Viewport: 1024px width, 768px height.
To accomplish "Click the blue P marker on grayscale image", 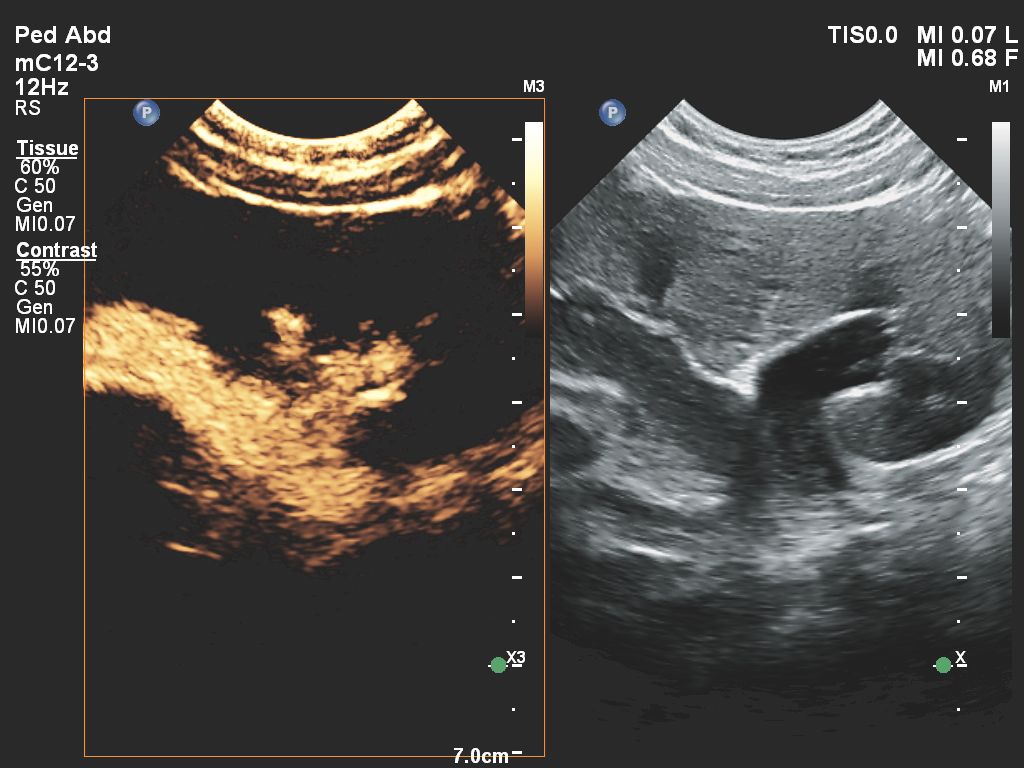I will [x=612, y=113].
